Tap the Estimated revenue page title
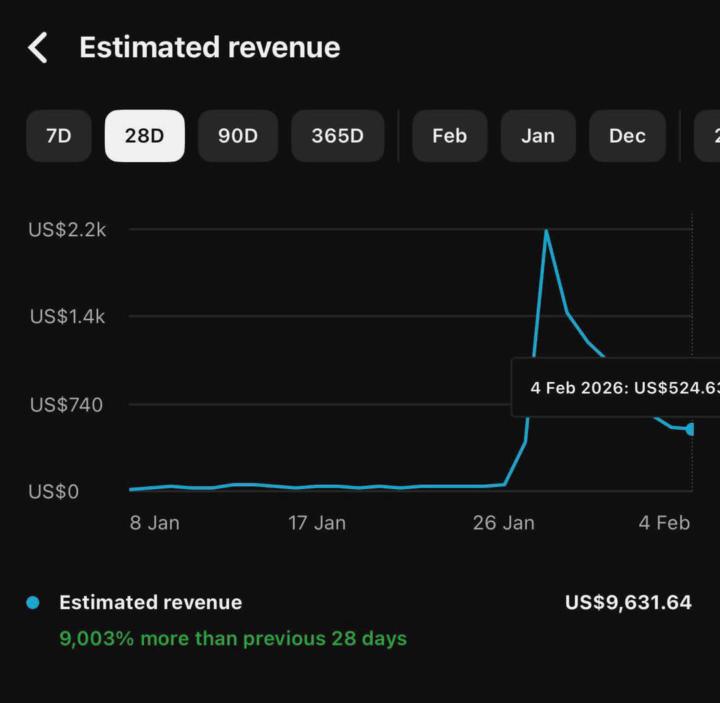Viewport: 720px width, 703px height. [209, 47]
